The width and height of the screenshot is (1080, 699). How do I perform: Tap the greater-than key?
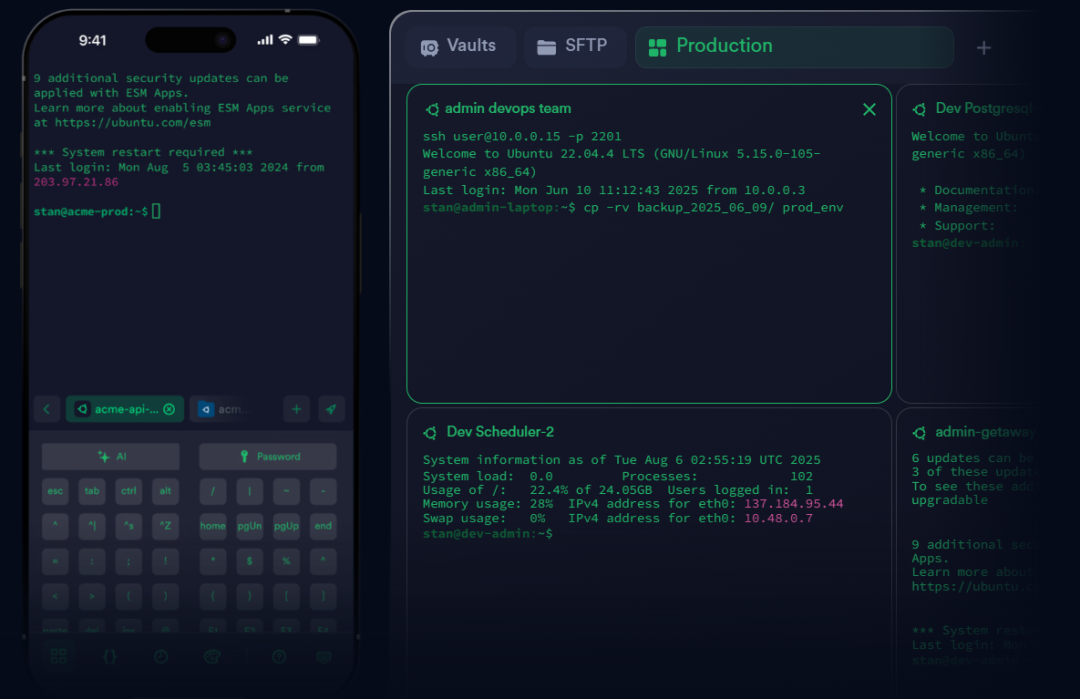(x=92, y=596)
